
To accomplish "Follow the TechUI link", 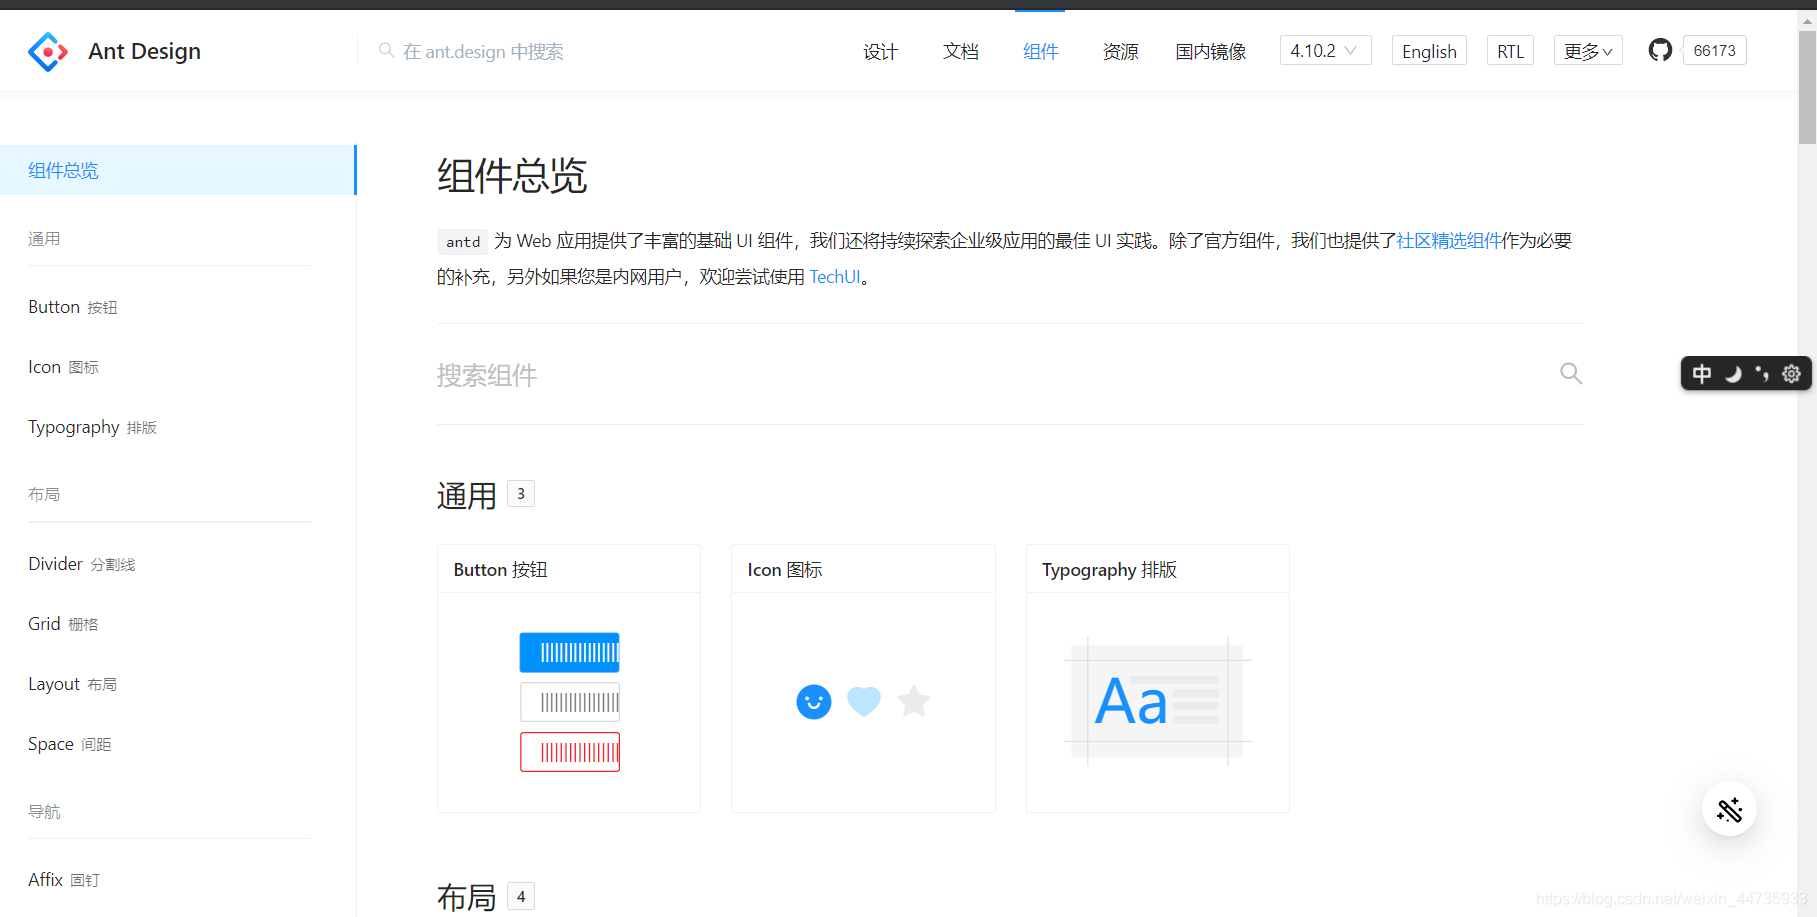I will [x=835, y=277].
